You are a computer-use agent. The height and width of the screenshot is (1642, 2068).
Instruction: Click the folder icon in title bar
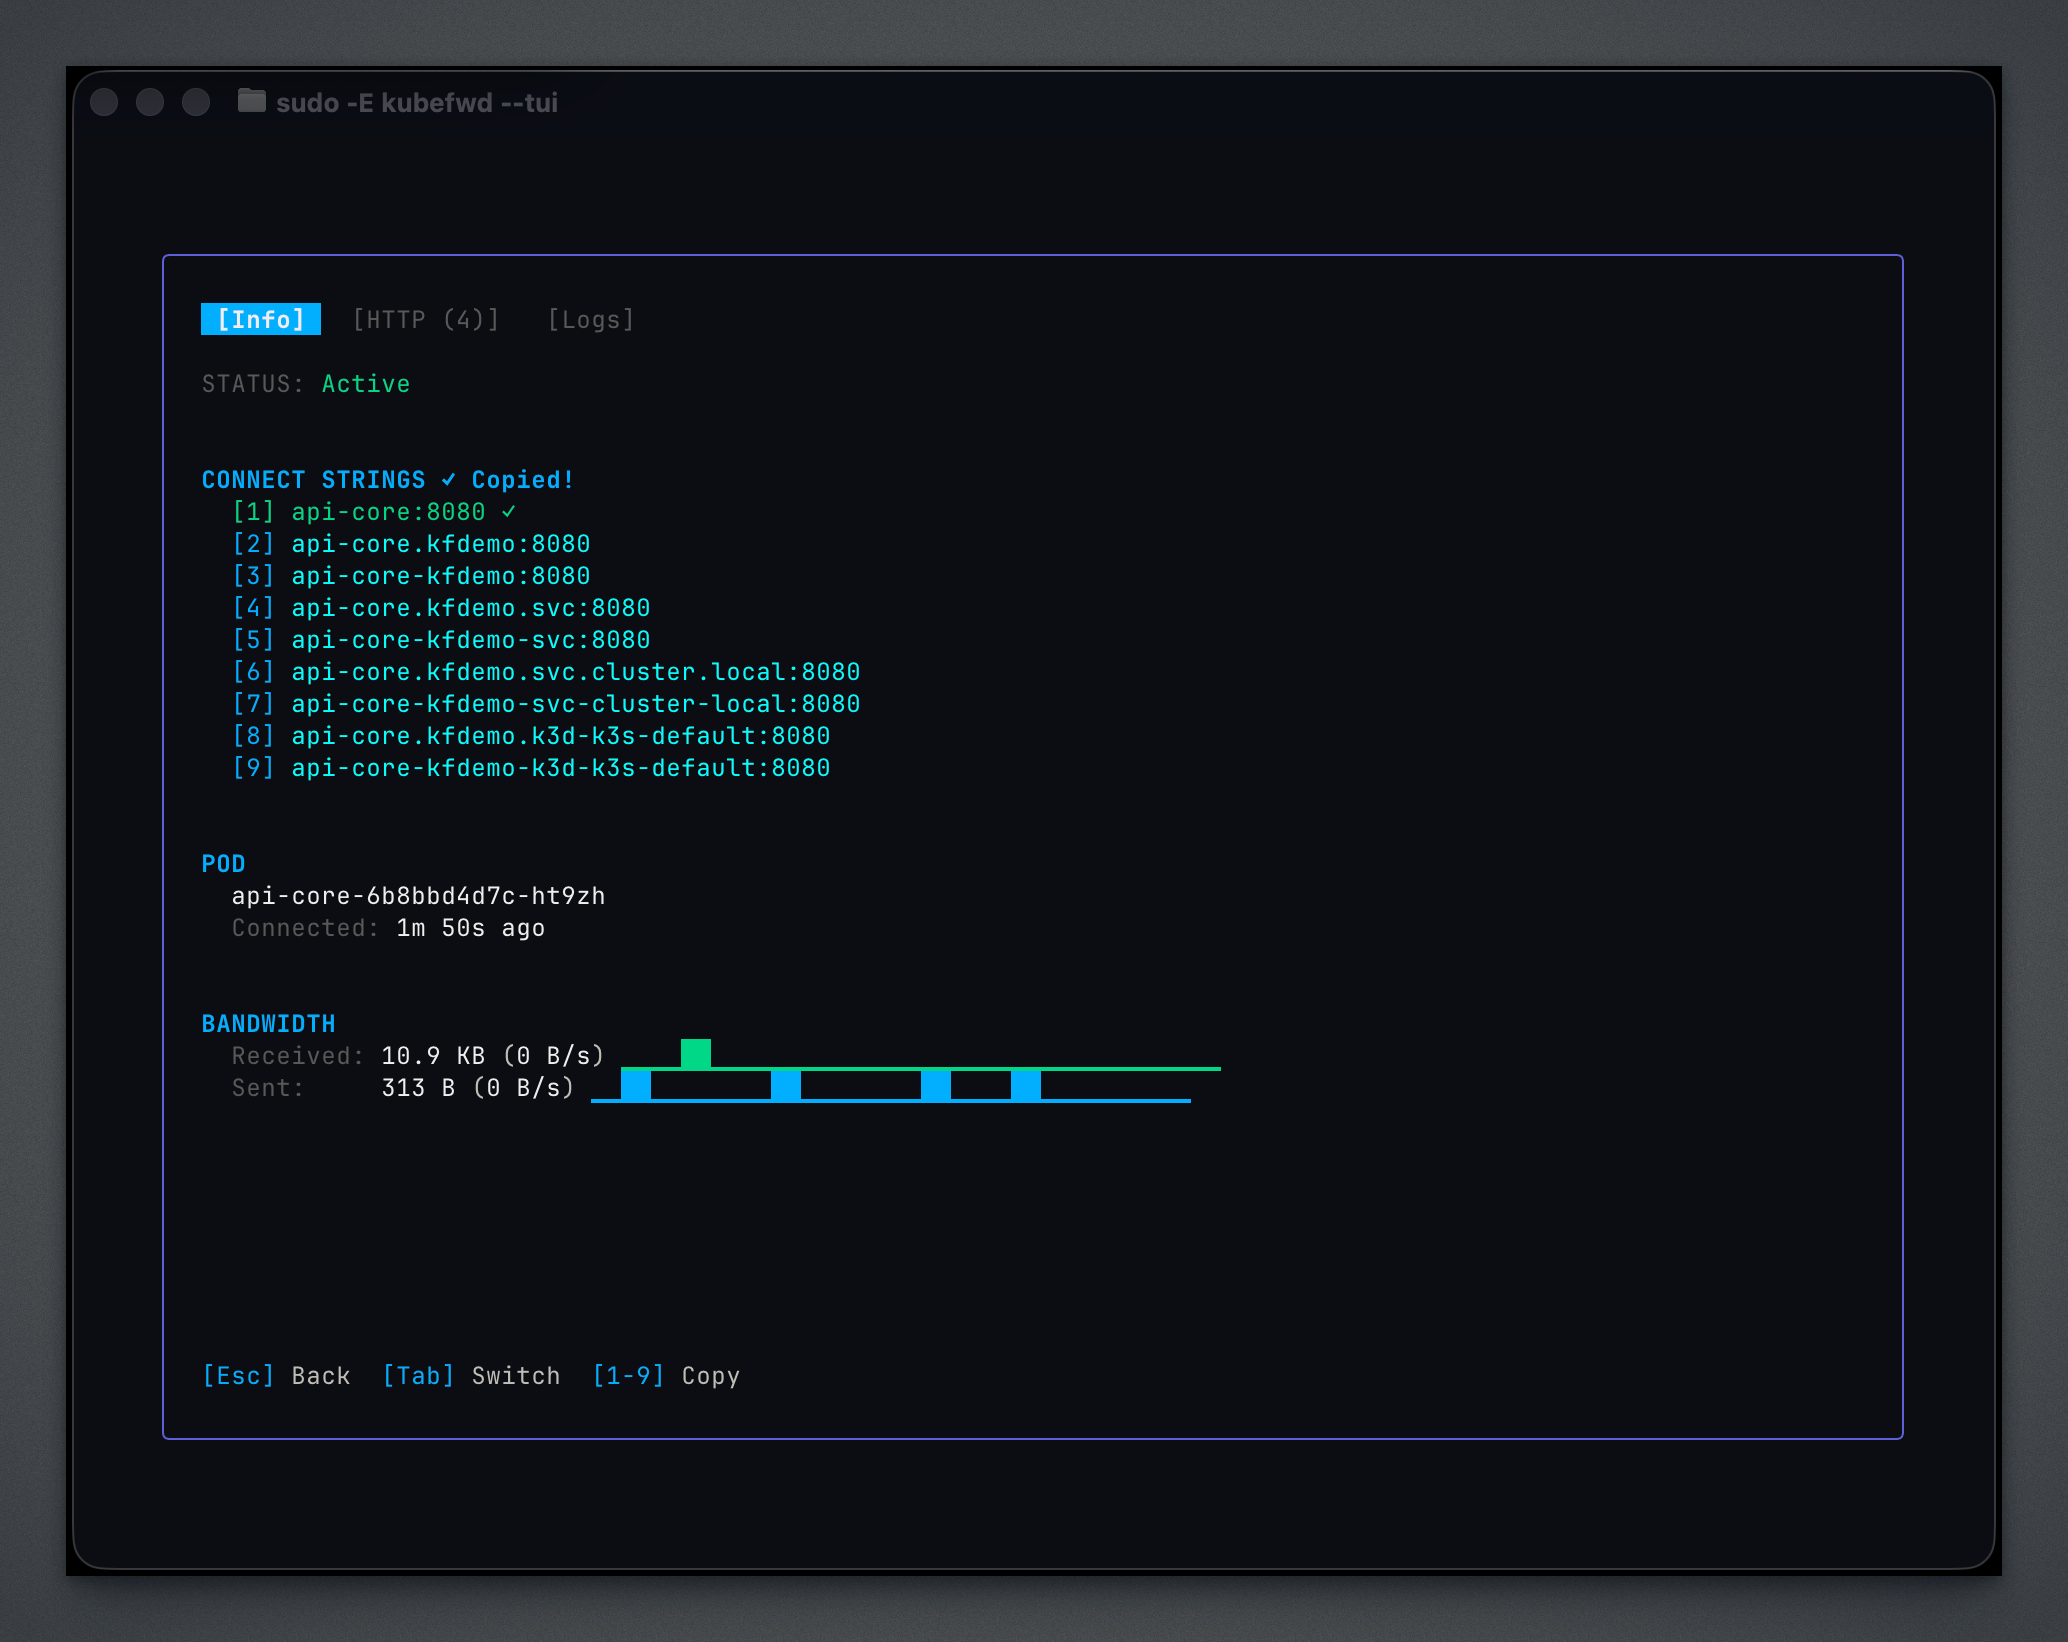(x=251, y=101)
